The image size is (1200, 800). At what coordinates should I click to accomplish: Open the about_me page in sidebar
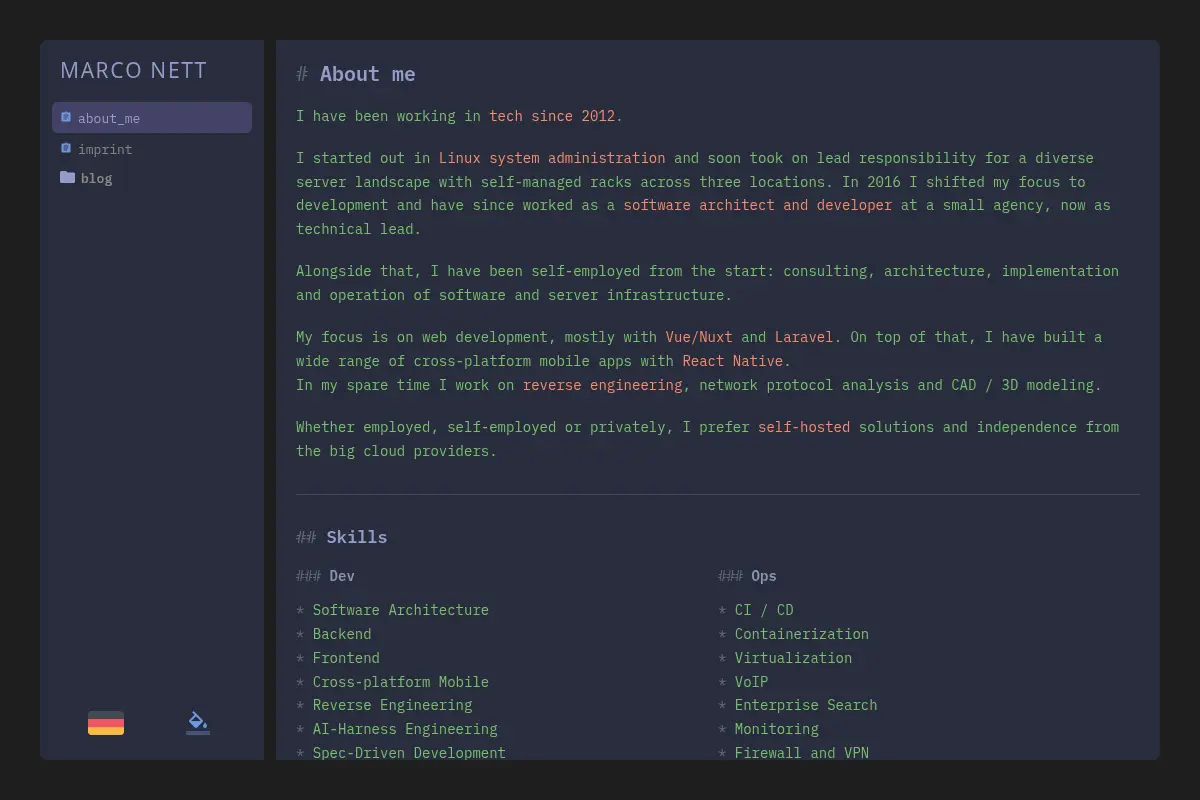click(x=152, y=118)
